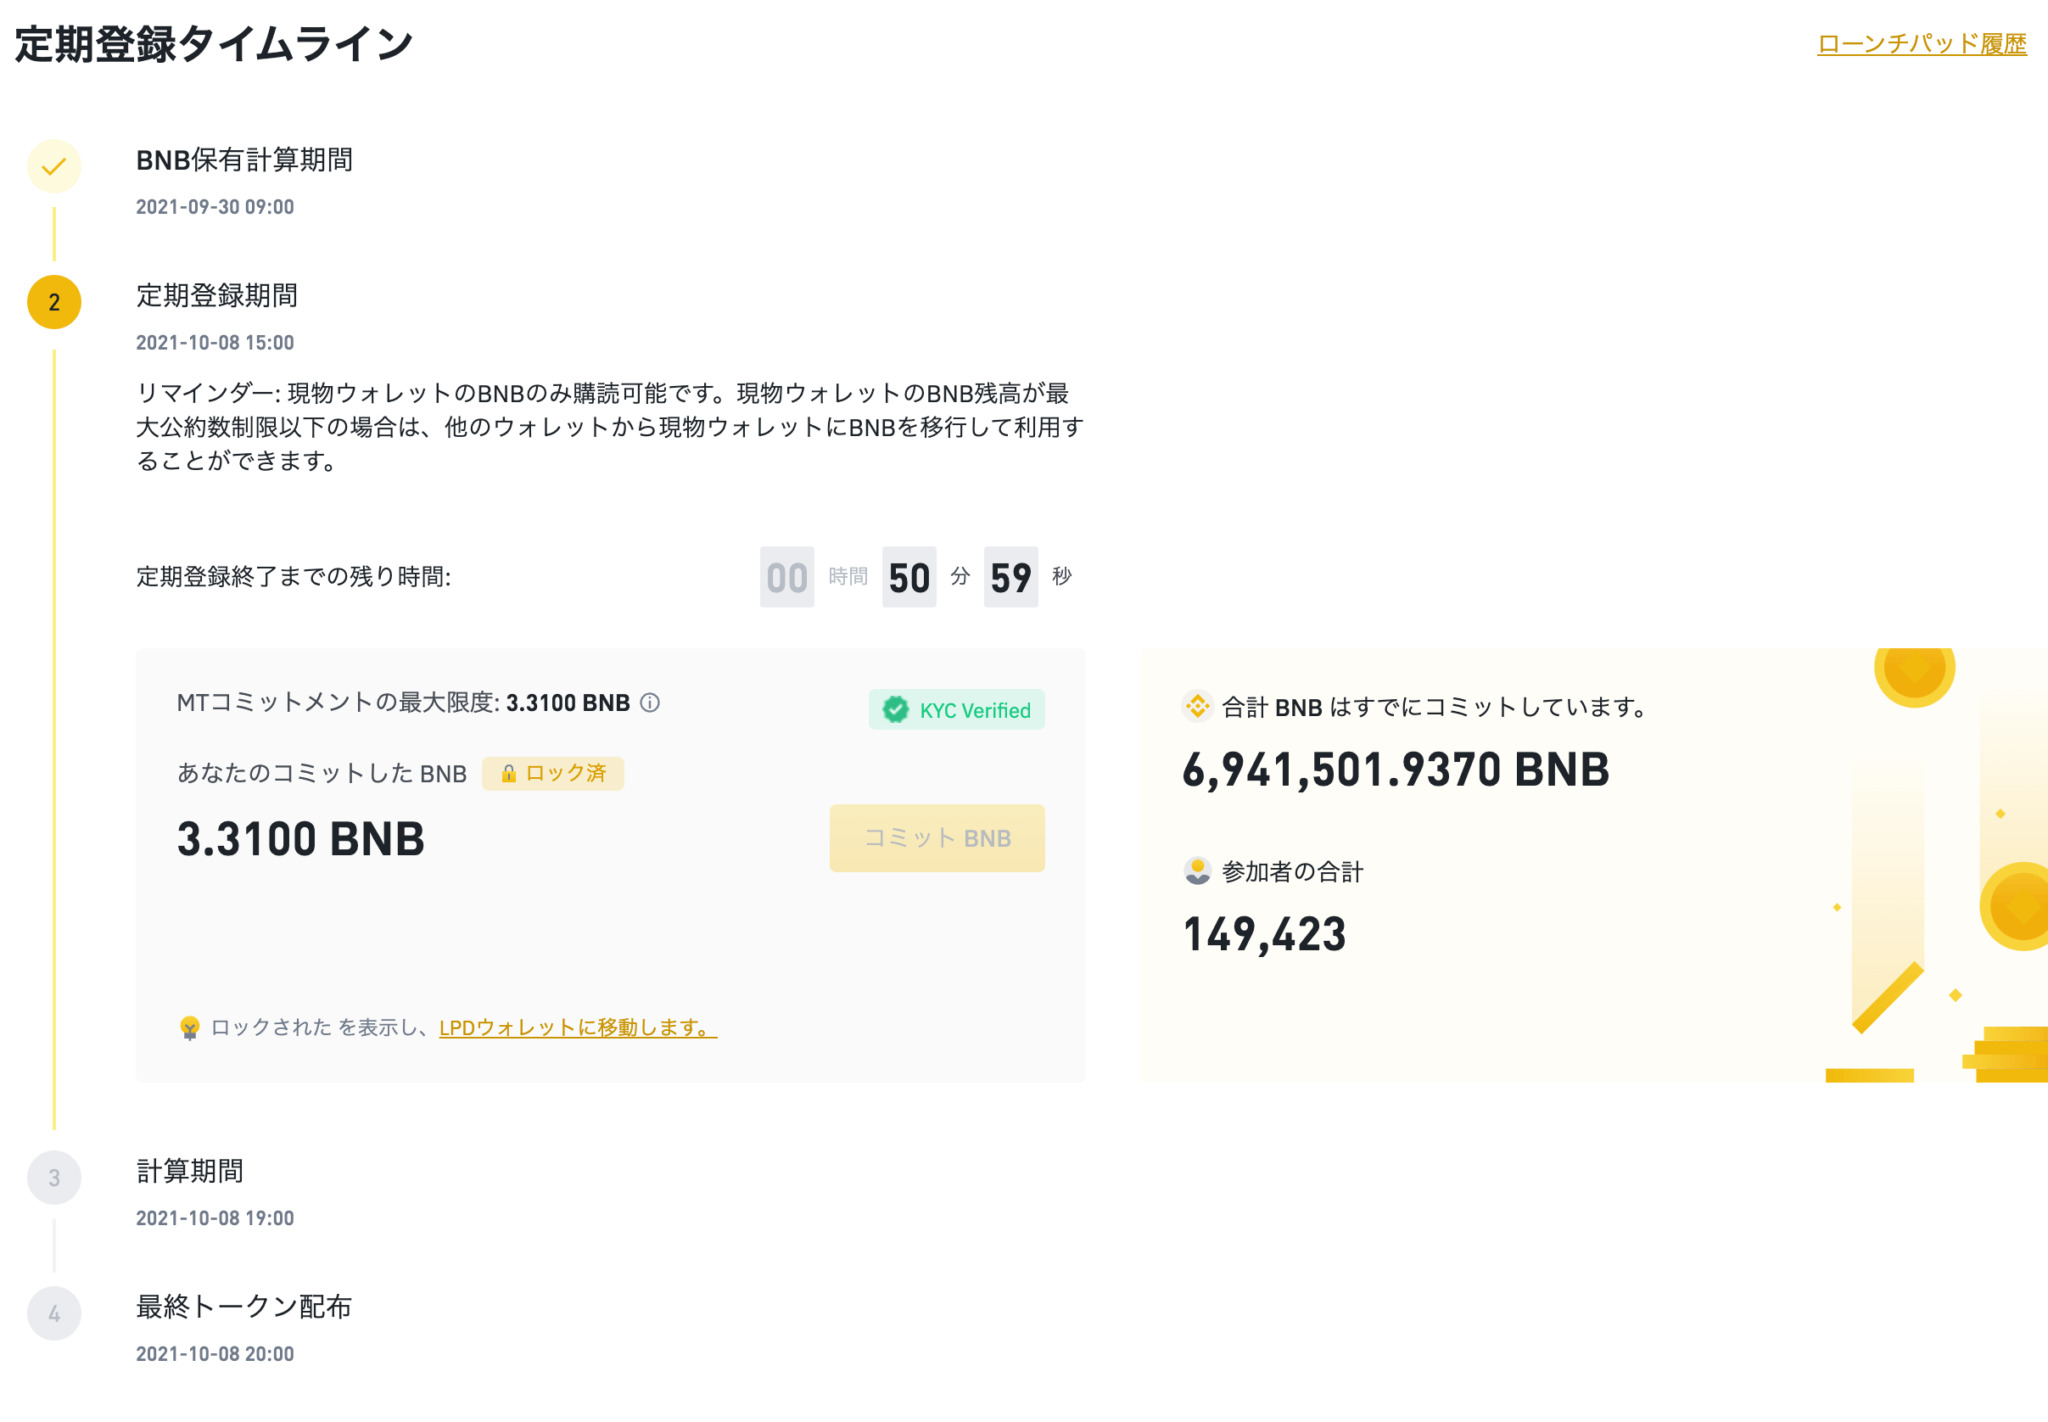
Task: Select timeline step 2 marker
Action: click(x=54, y=302)
